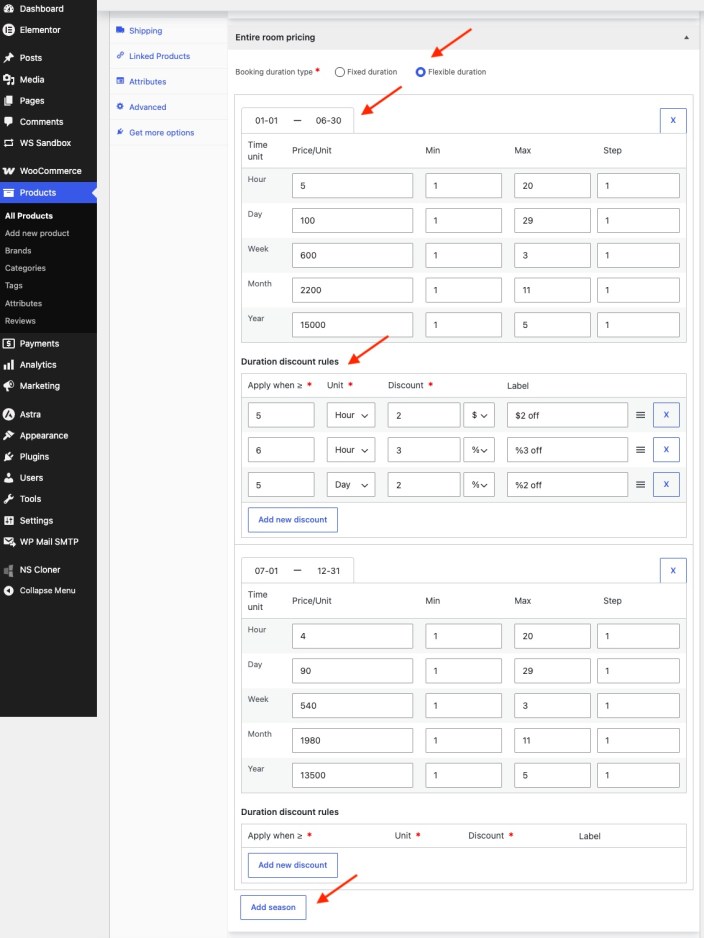Delete the %2 off discount rule
Viewport: 704px width, 938px height.
[x=666, y=485]
